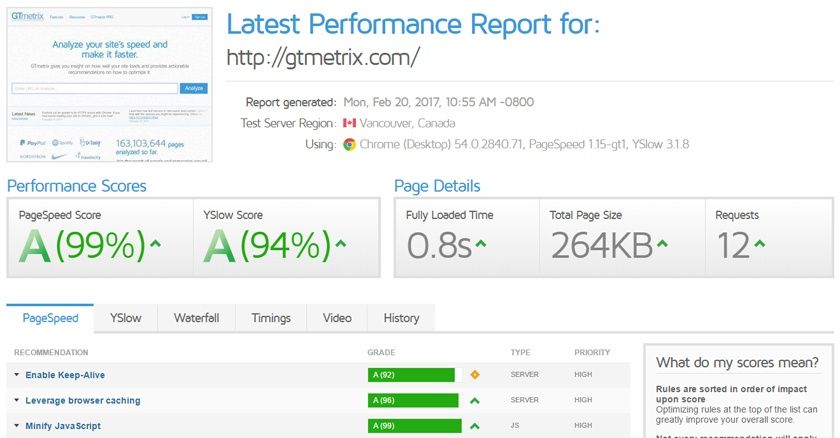Open the History tab

401,318
